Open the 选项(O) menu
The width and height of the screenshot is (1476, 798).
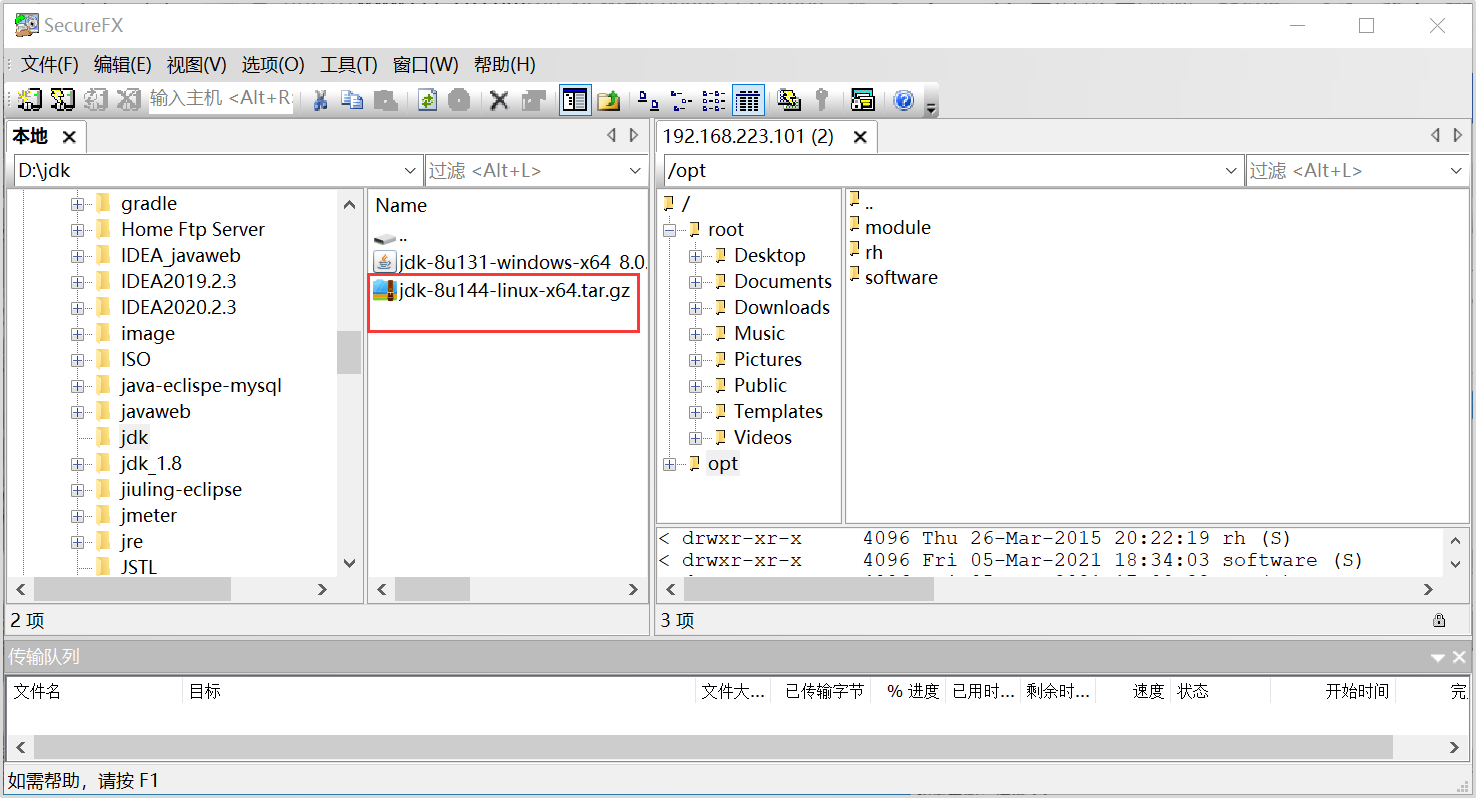(x=273, y=65)
